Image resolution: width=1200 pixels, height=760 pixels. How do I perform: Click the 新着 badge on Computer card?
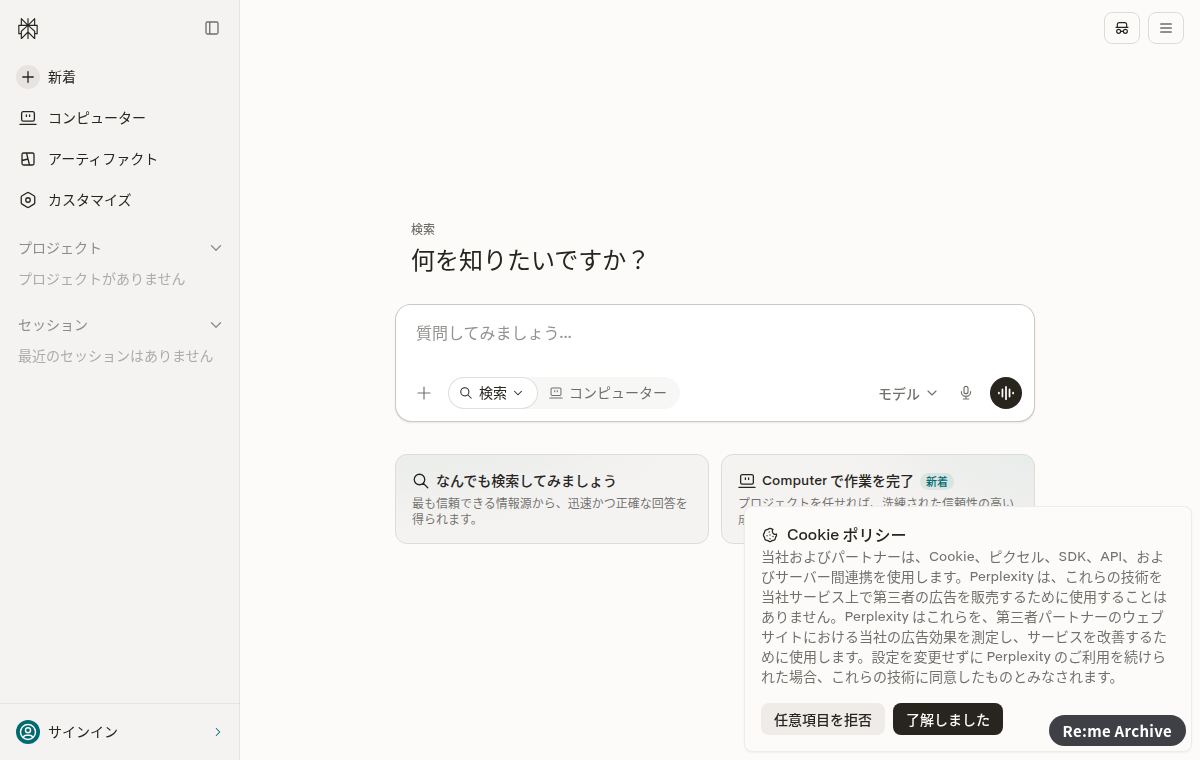936,481
